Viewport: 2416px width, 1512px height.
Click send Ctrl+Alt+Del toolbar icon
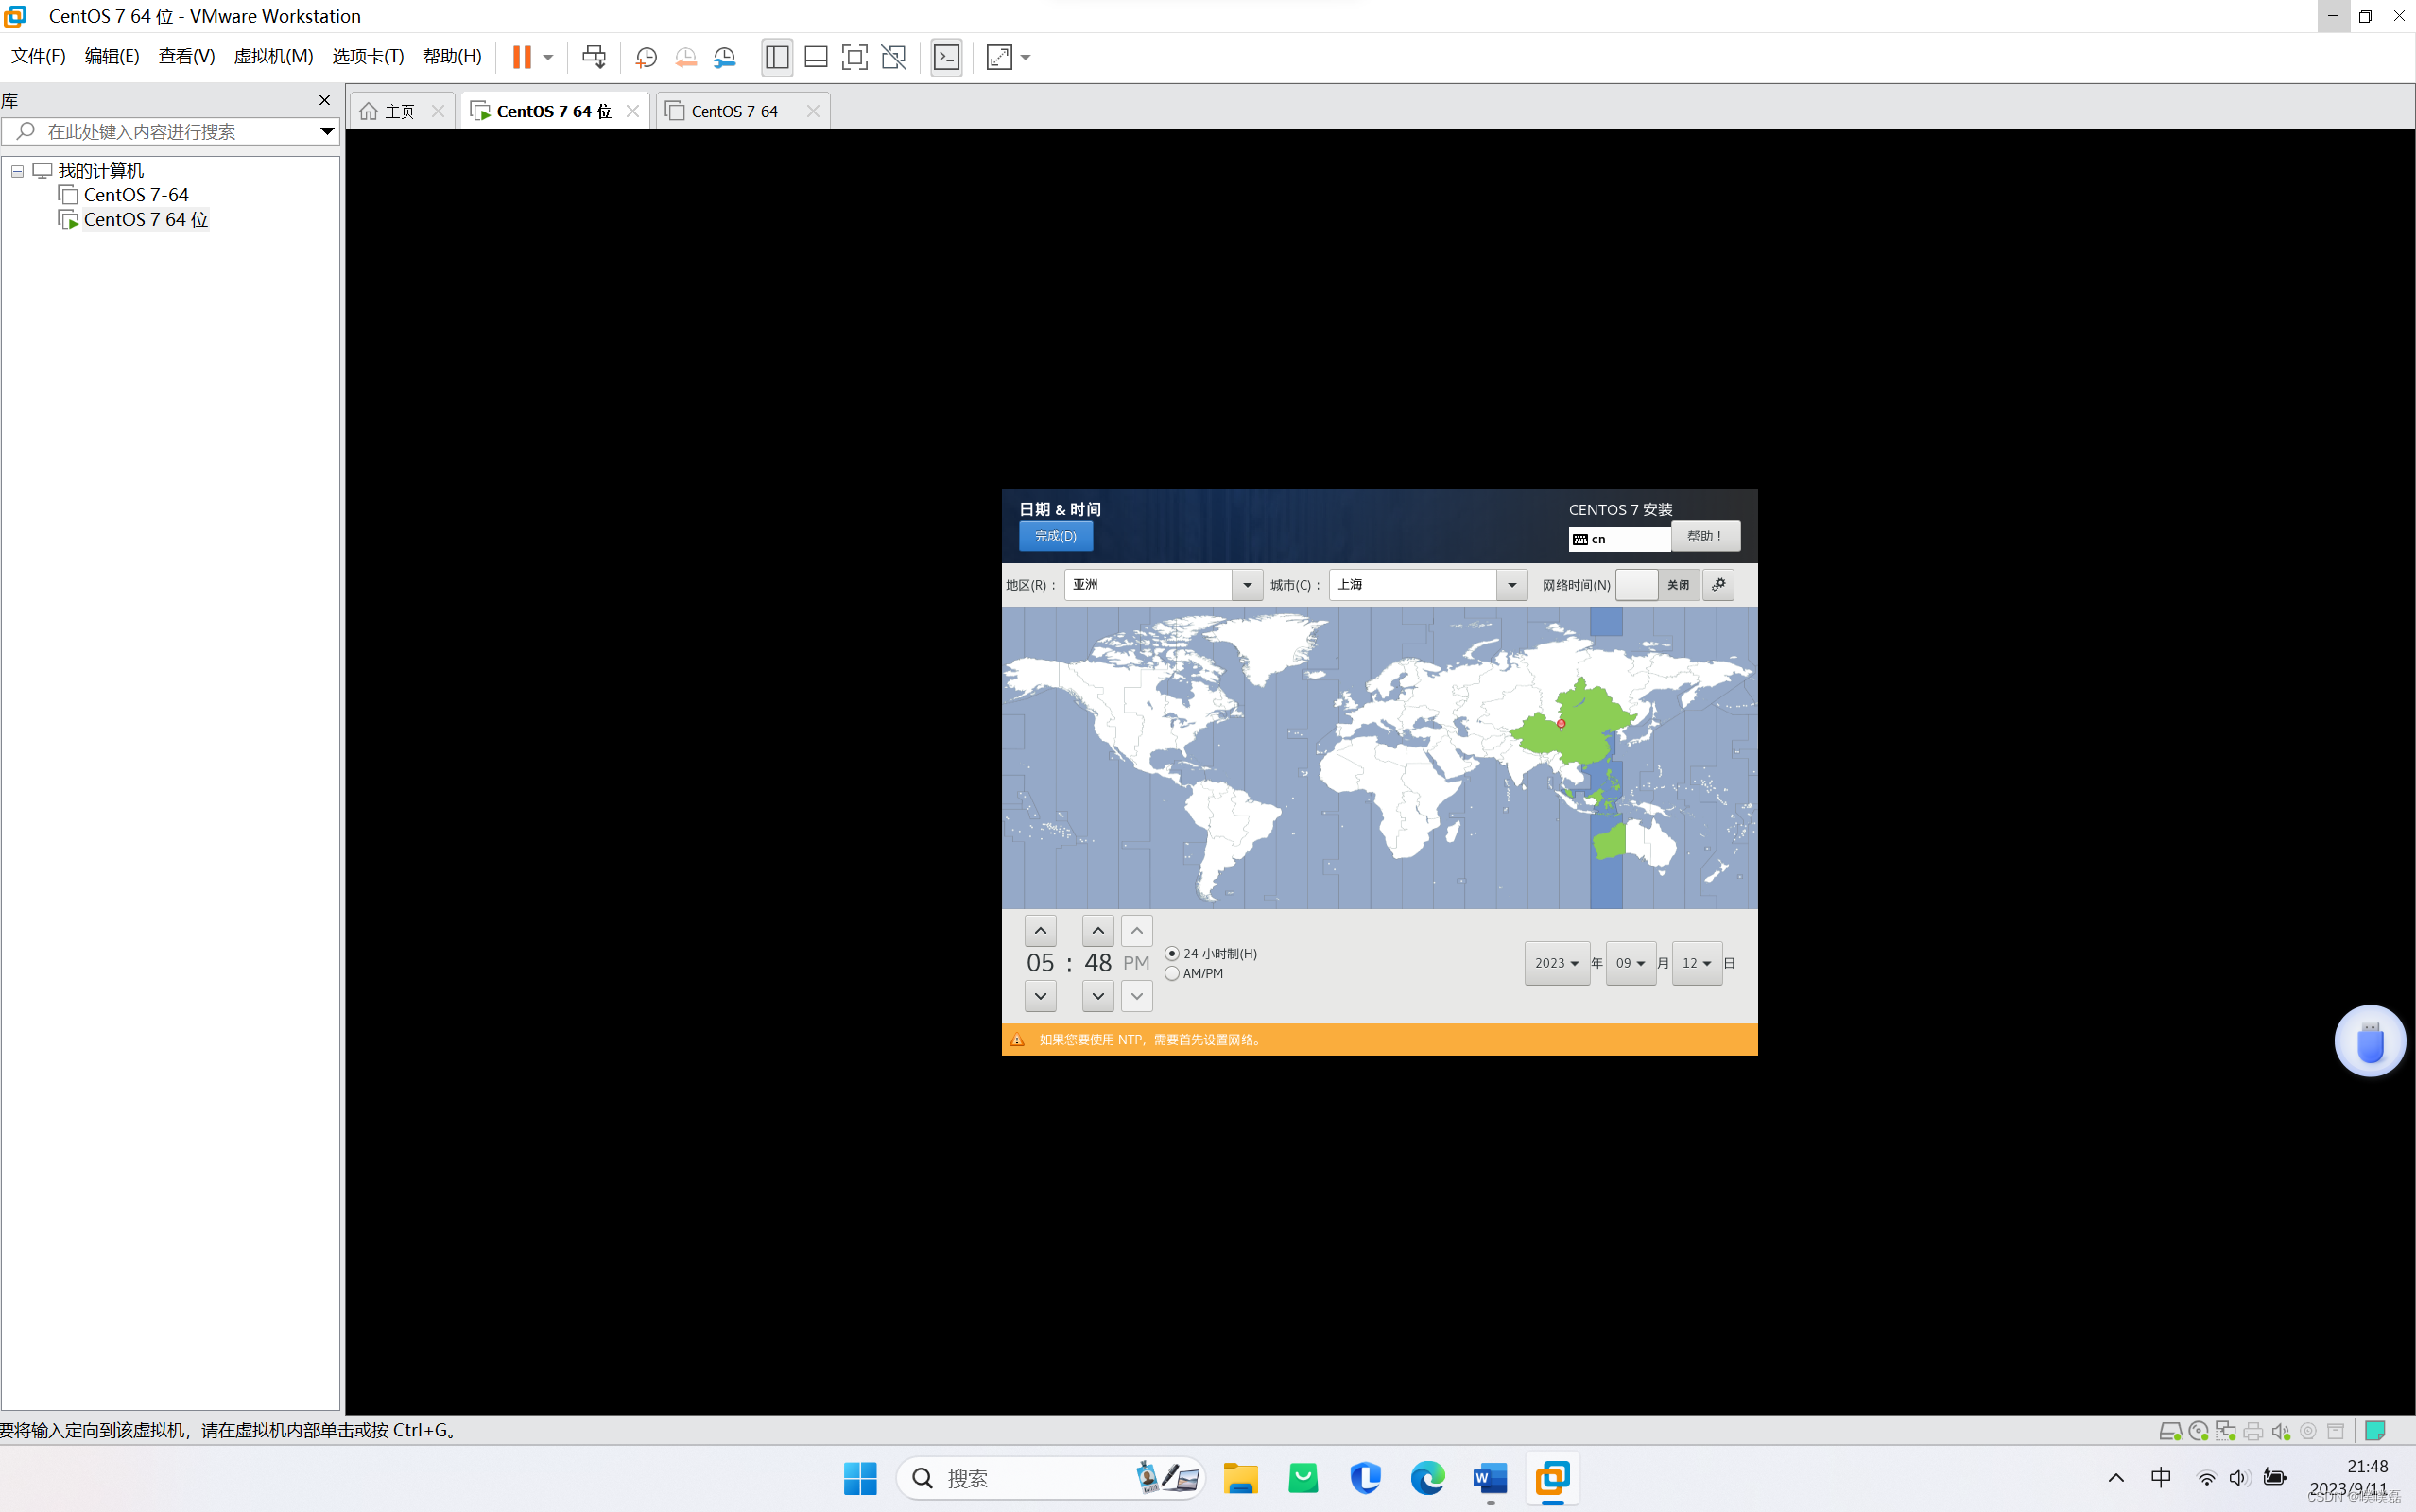click(x=594, y=57)
